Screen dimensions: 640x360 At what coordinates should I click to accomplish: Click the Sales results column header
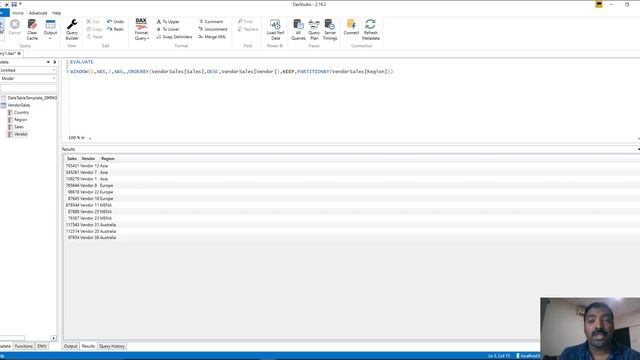pyautogui.click(x=72, y=158)
